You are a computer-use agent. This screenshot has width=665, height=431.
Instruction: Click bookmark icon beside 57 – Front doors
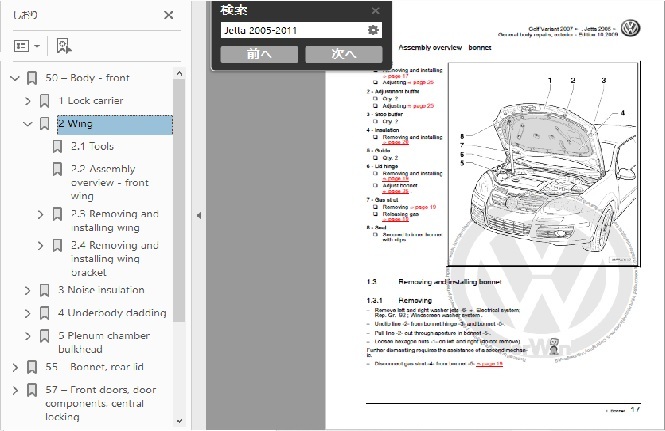[x=32, y=390]
